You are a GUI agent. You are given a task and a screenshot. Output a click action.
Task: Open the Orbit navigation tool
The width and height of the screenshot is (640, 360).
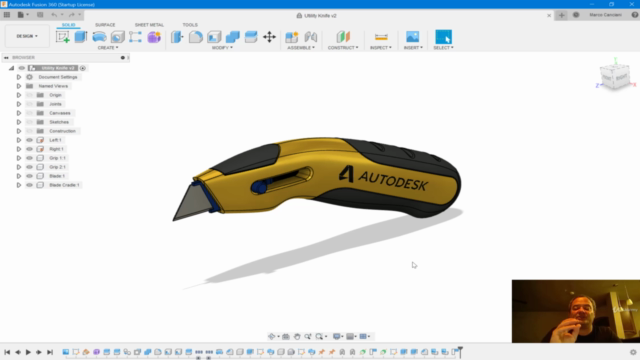pyautogui.click(x=271, y=336)
